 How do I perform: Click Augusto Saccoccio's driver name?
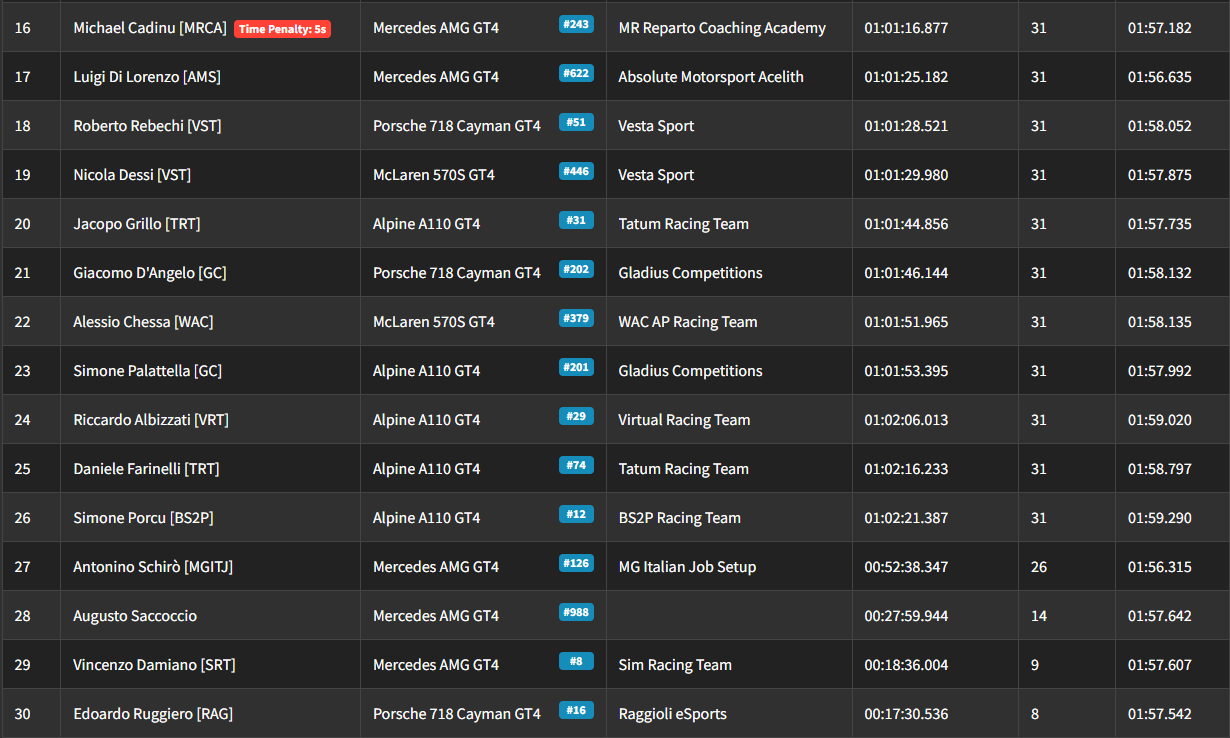point(135,616)
